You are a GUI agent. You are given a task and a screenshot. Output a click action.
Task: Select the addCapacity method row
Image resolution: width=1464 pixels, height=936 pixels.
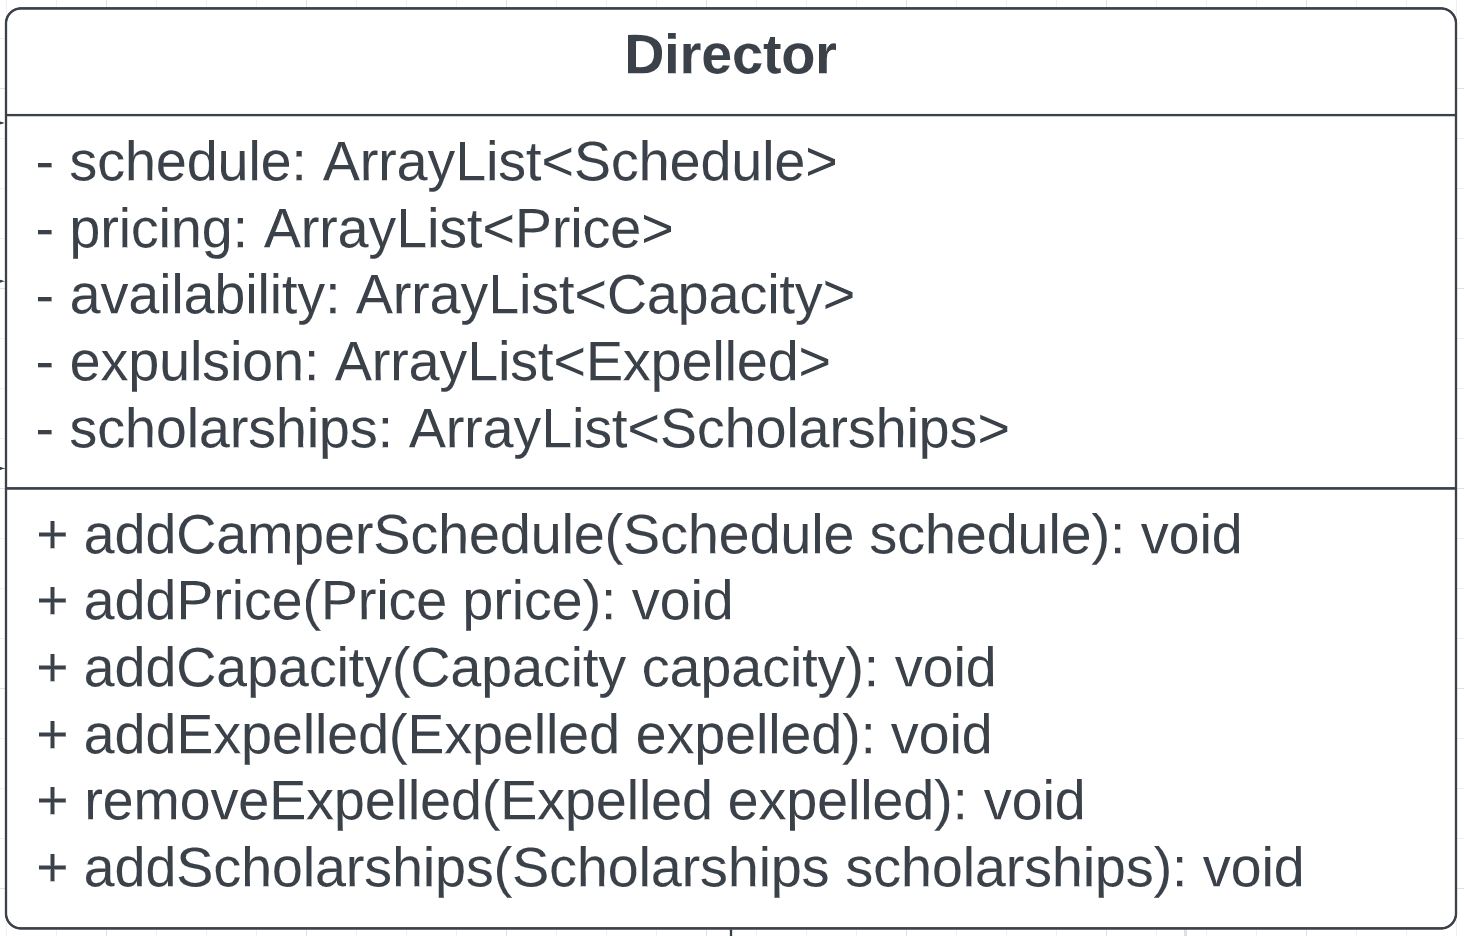[516, 668]
